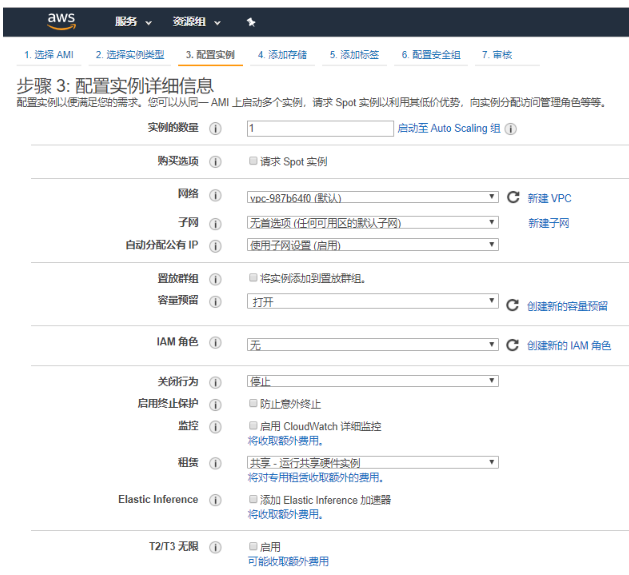
Task: Show info icon for 购买选项
Action: pos(215,162)
